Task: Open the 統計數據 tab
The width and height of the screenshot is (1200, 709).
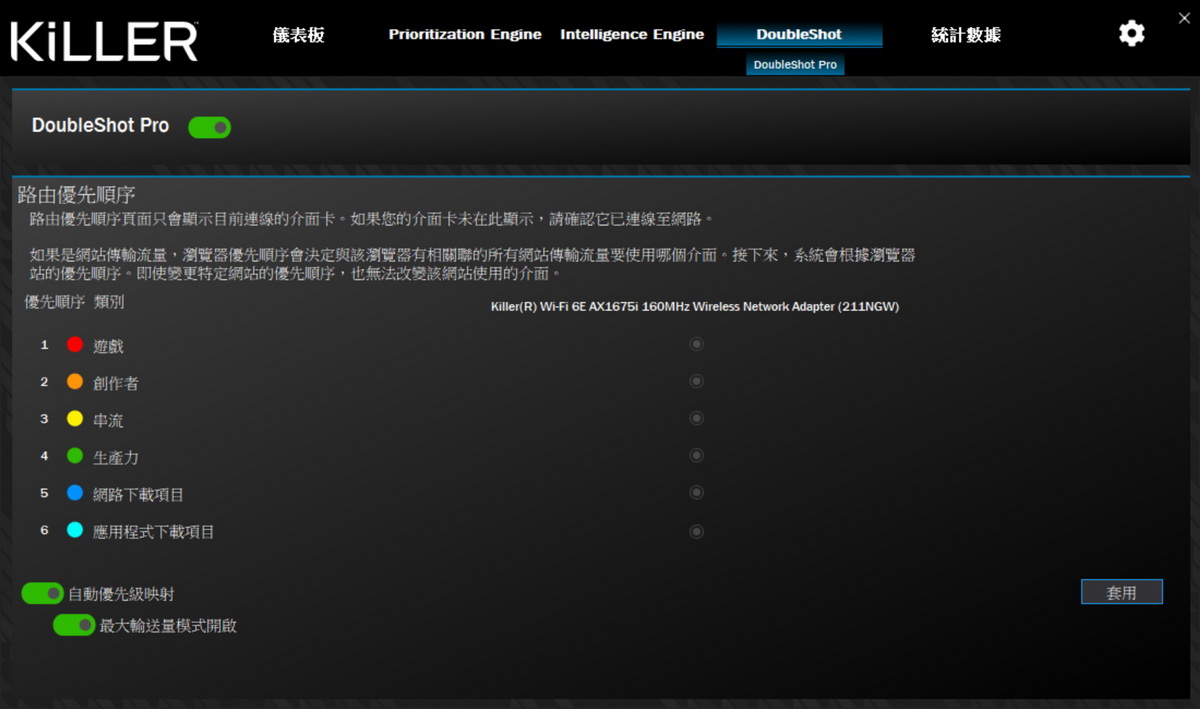Action: pyautogui.click(x=965, y=35)
